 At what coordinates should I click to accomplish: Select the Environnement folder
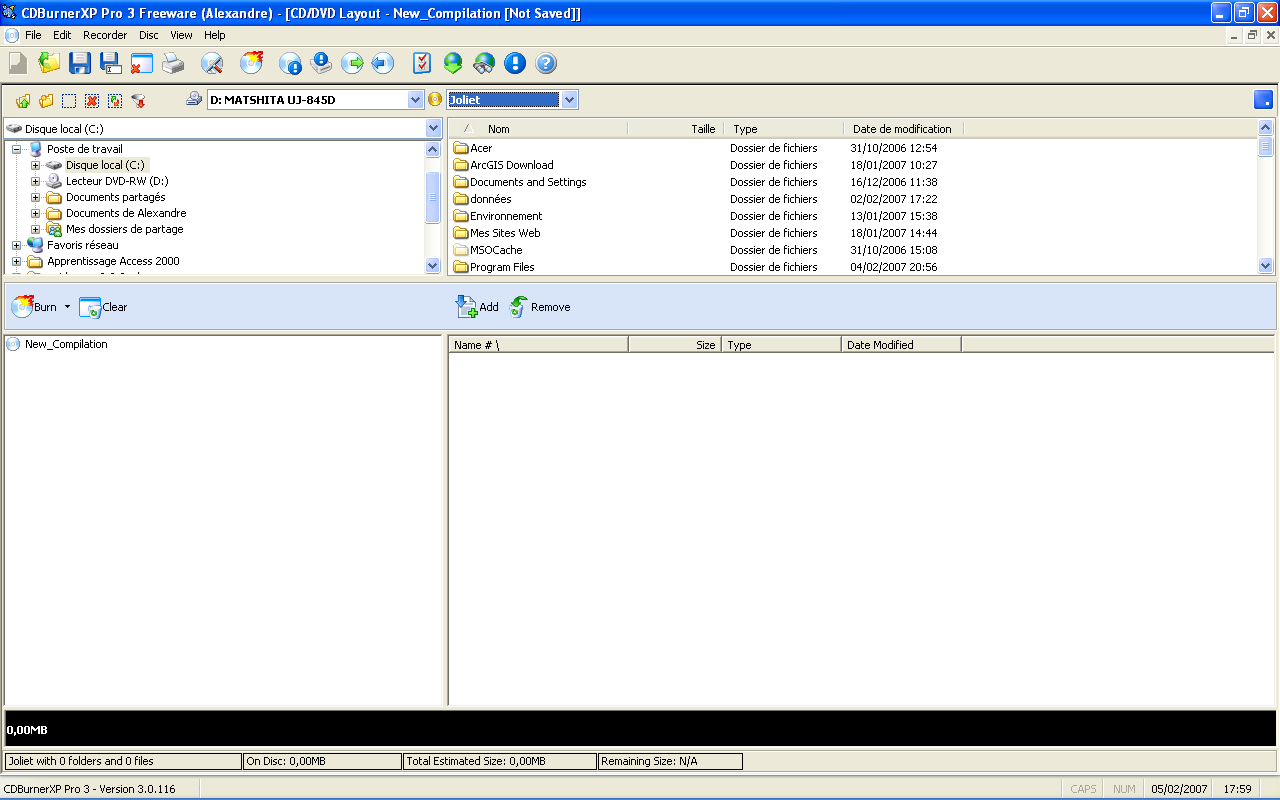click(506, 216)
